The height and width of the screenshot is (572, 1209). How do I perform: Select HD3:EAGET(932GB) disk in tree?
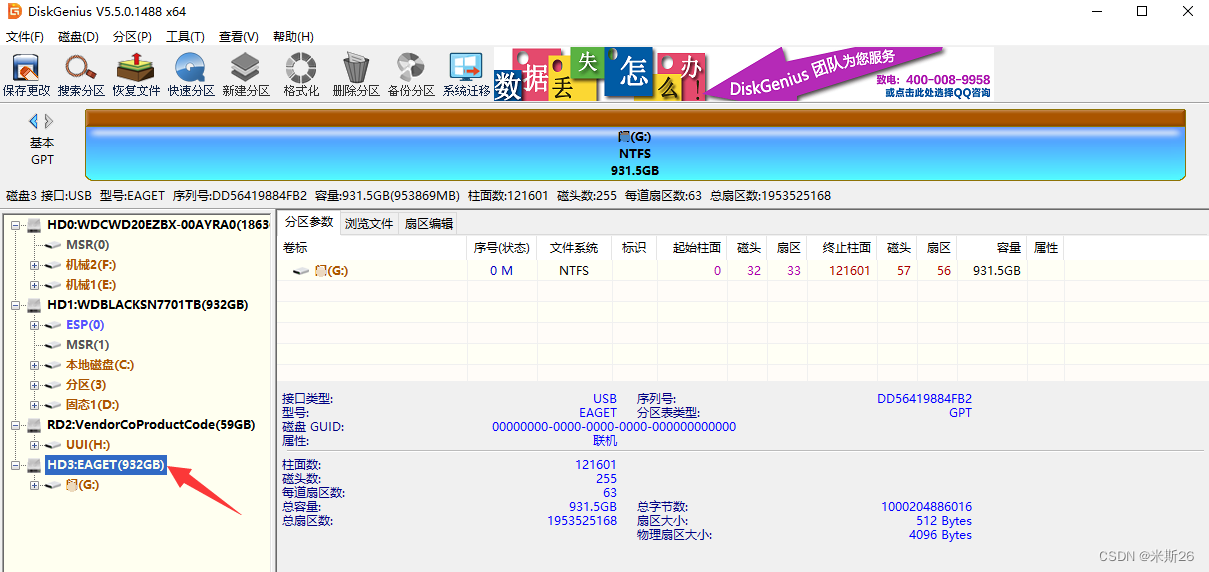(106, 465)
